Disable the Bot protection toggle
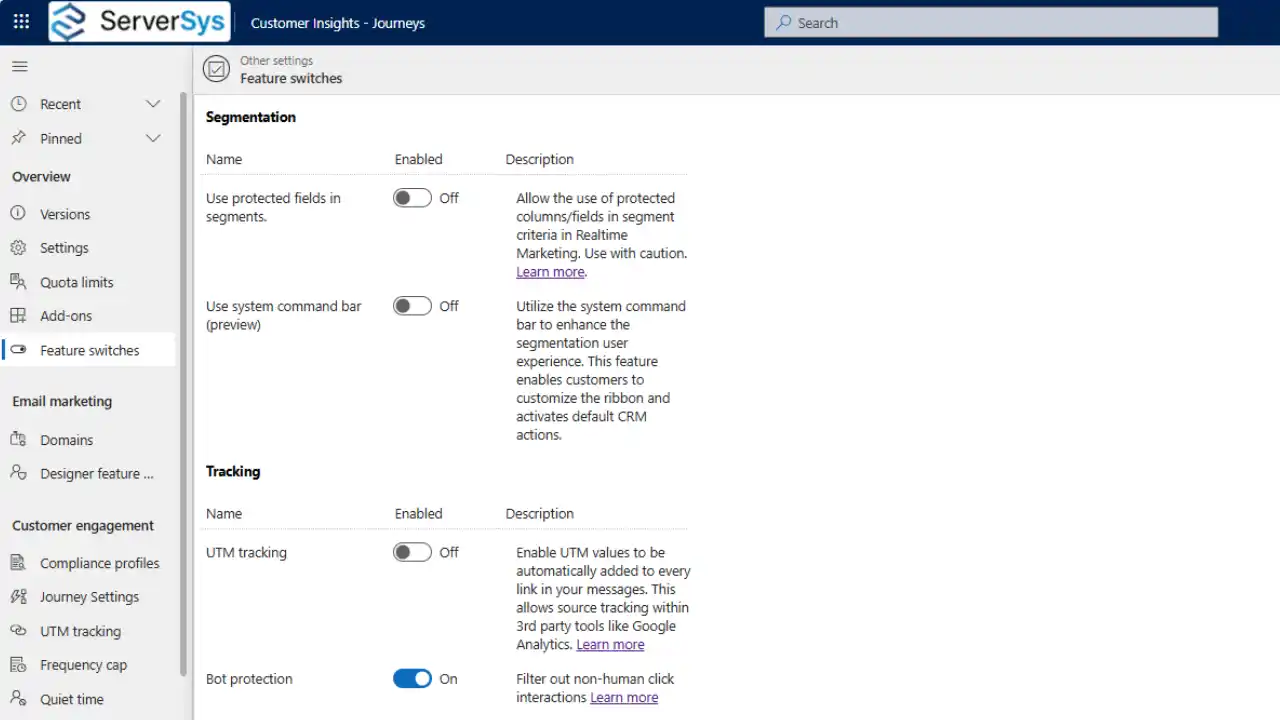 click(x=412, y=679)
